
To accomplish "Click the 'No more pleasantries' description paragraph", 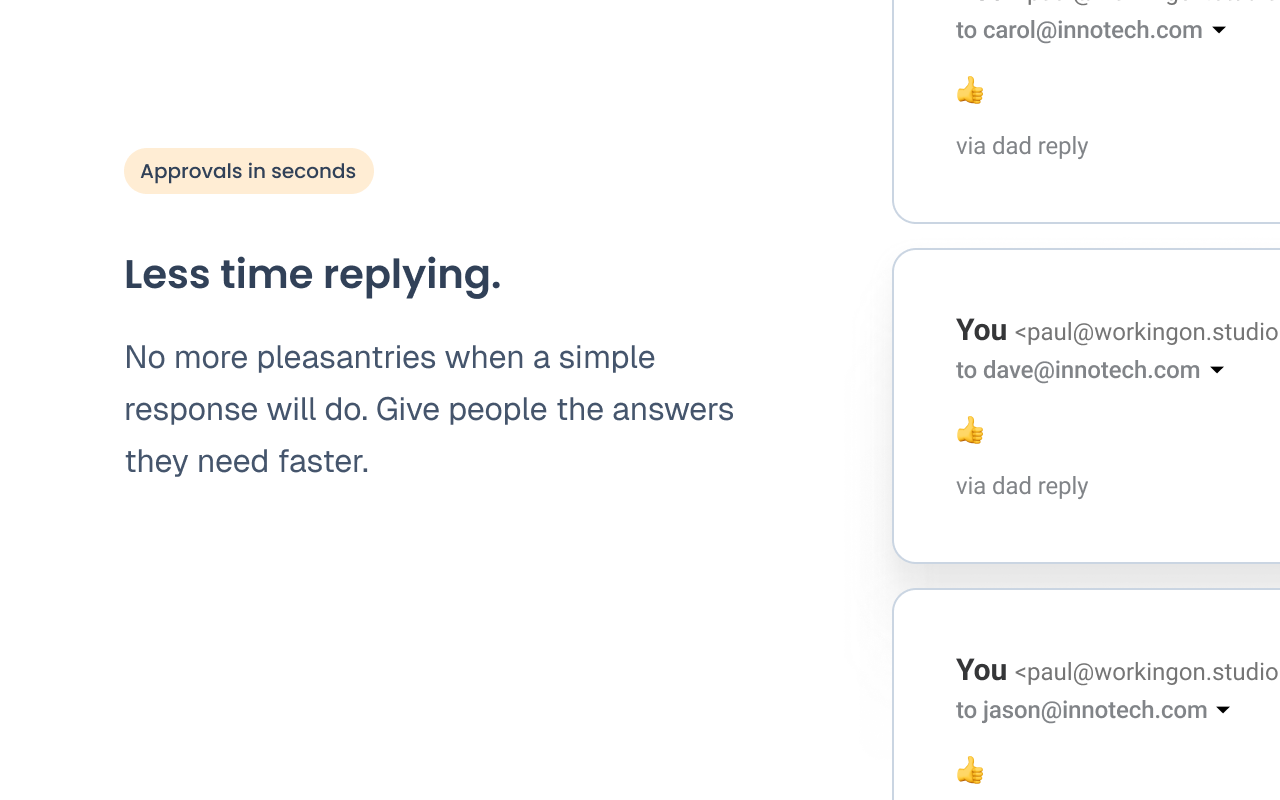I will (429, 409).
